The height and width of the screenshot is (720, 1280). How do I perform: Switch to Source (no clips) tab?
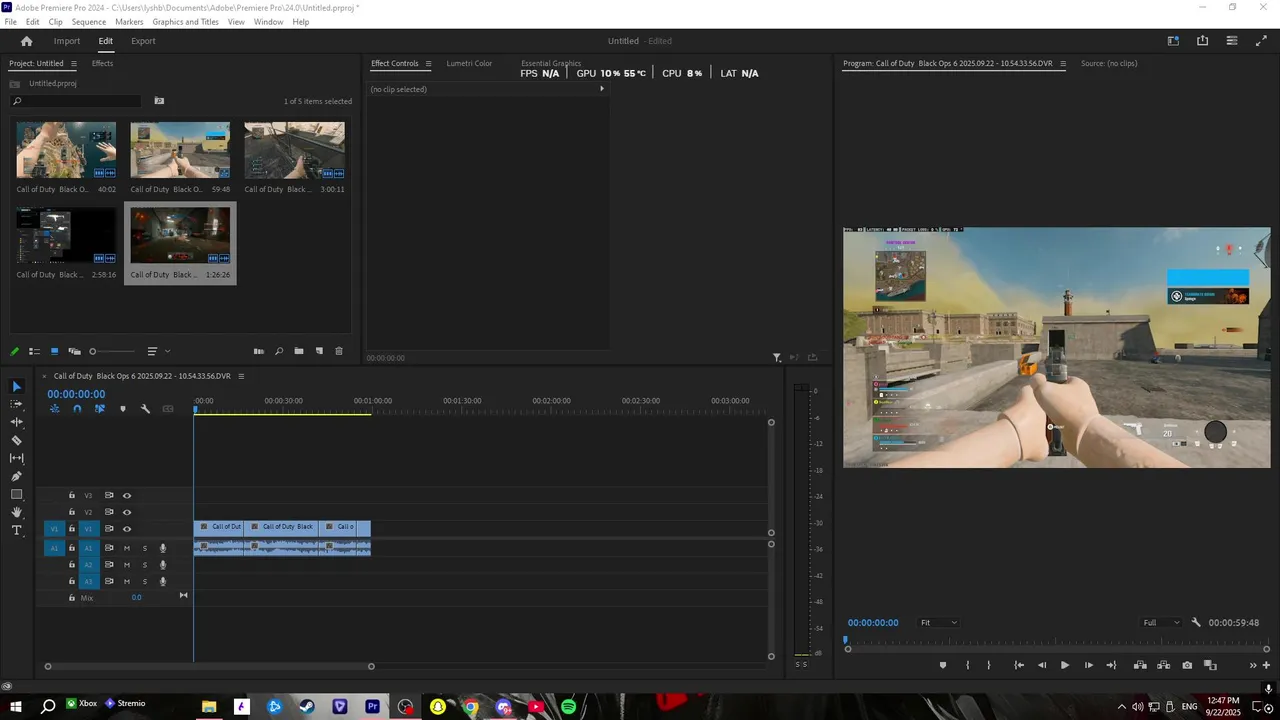point(1109,63)
